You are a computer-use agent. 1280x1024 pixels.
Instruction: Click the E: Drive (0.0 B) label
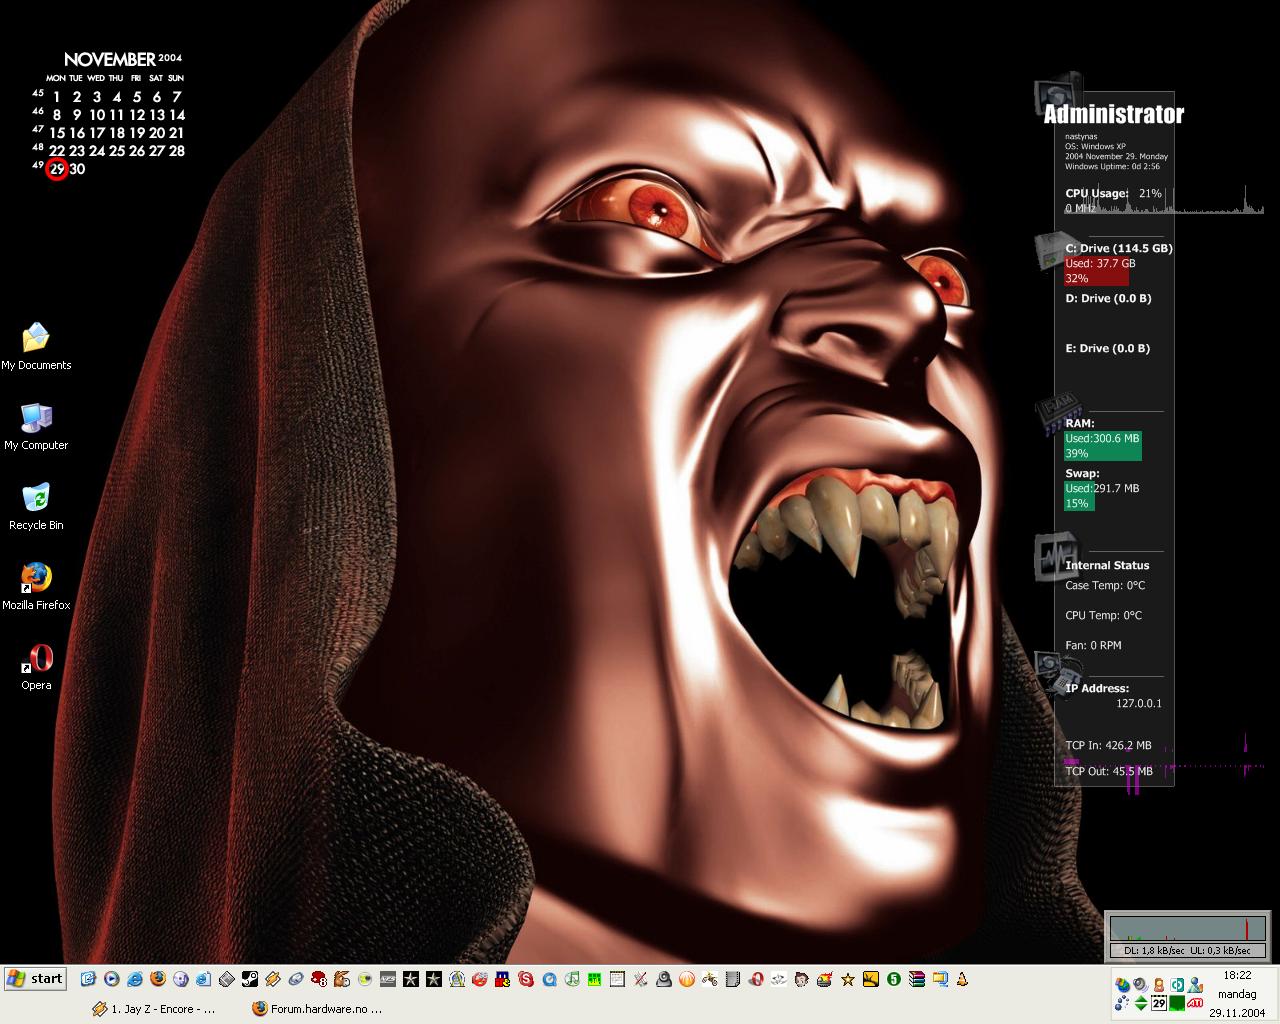pos(1108,348)
